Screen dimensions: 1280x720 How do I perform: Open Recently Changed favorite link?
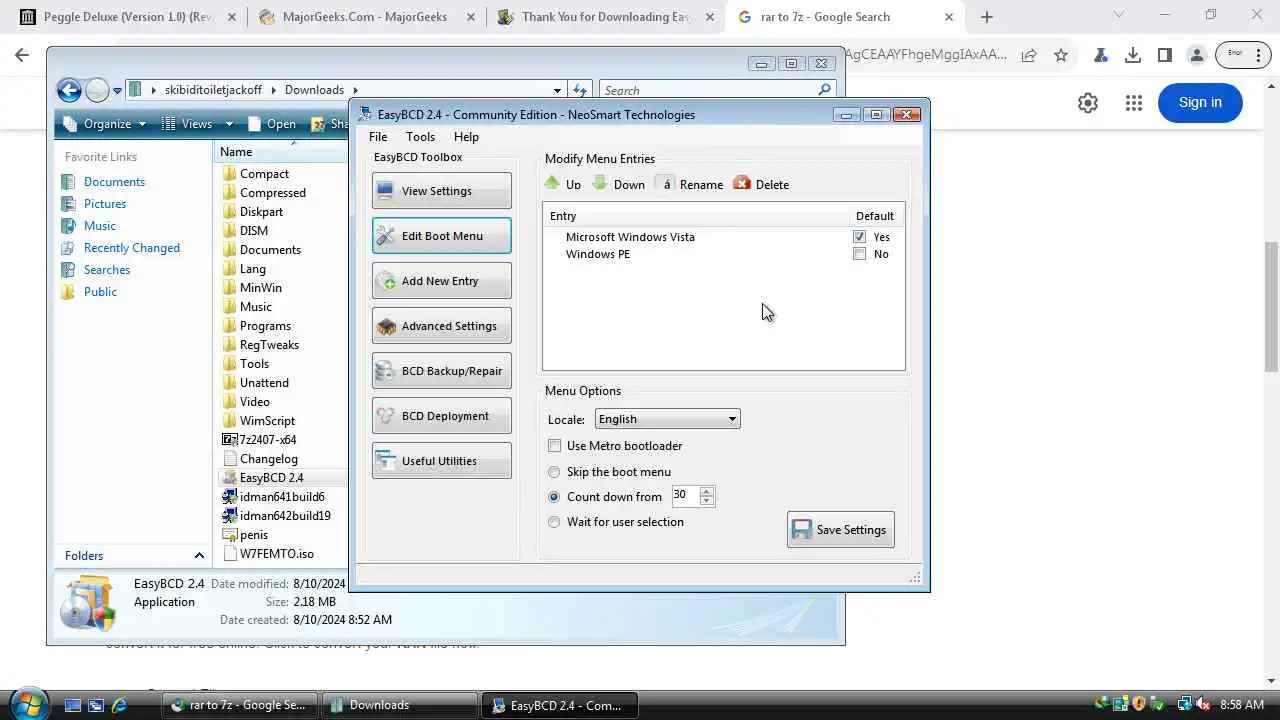click(132, 248)
